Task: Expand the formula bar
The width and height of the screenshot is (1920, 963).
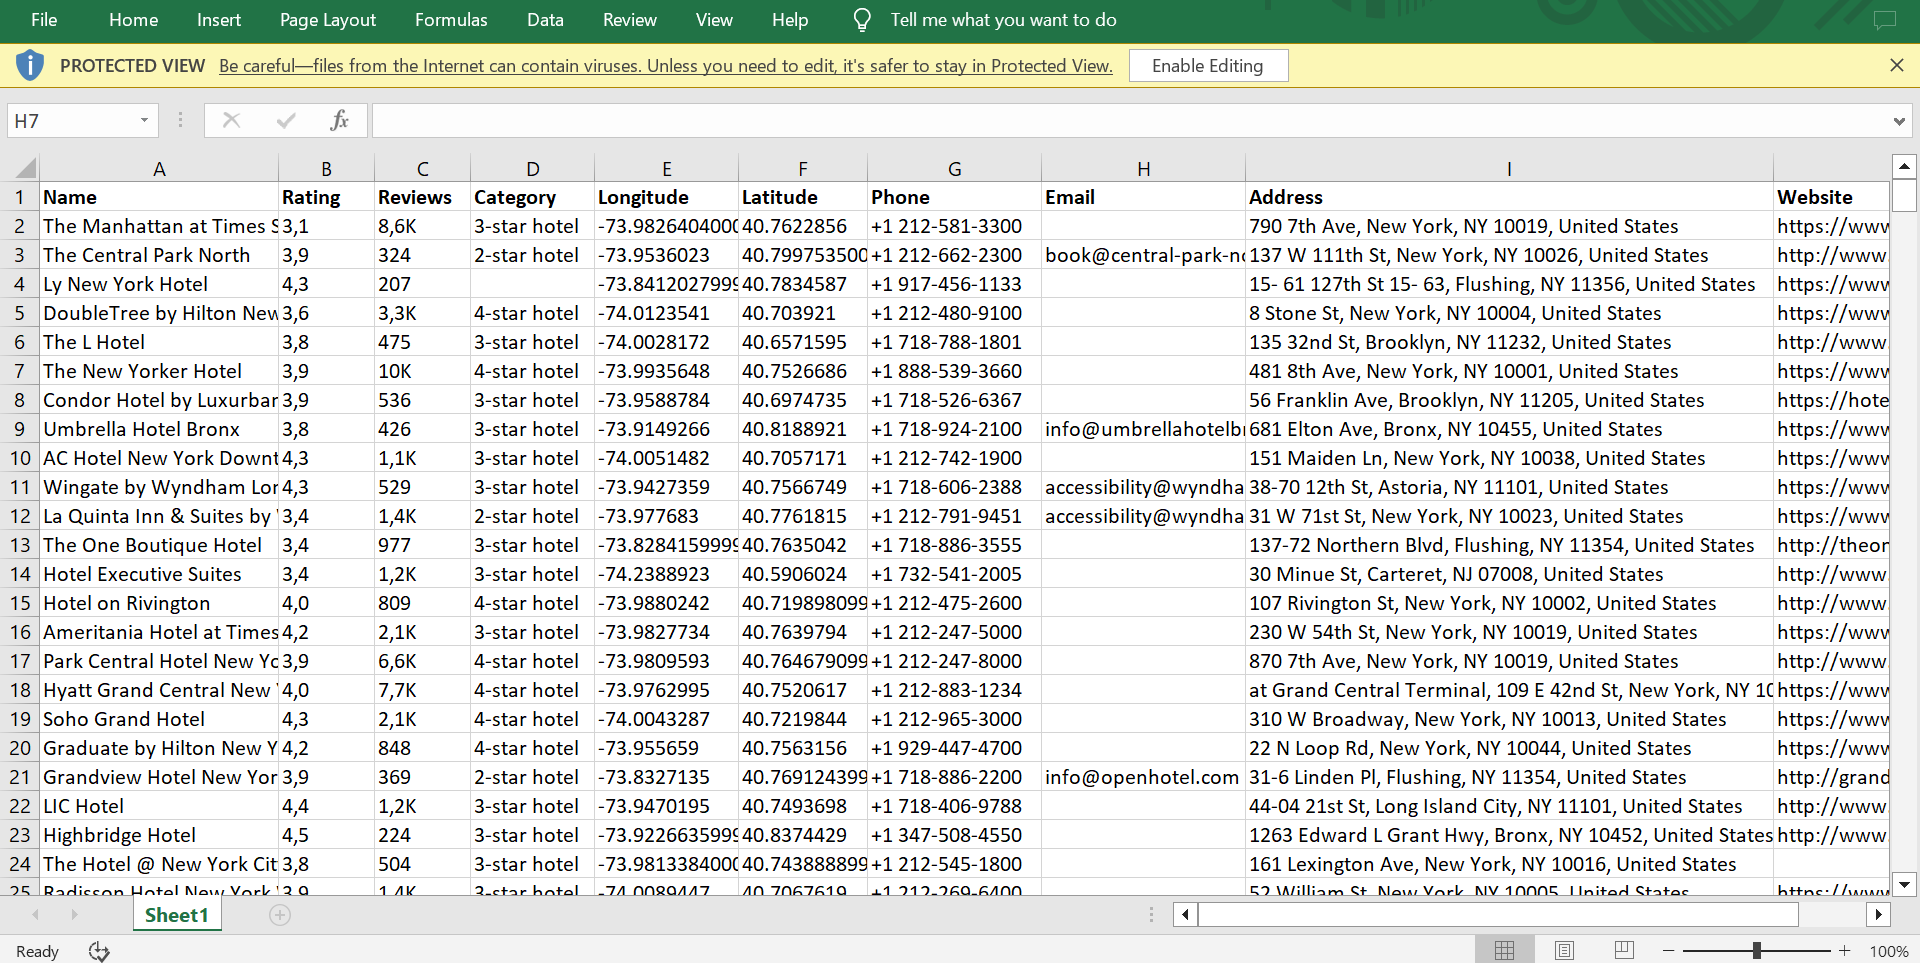Action: click(1898, 122)
